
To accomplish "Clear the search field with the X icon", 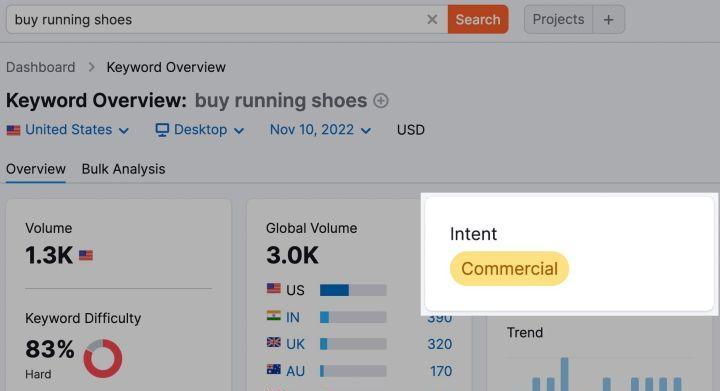I will click(x=432, y=19).
